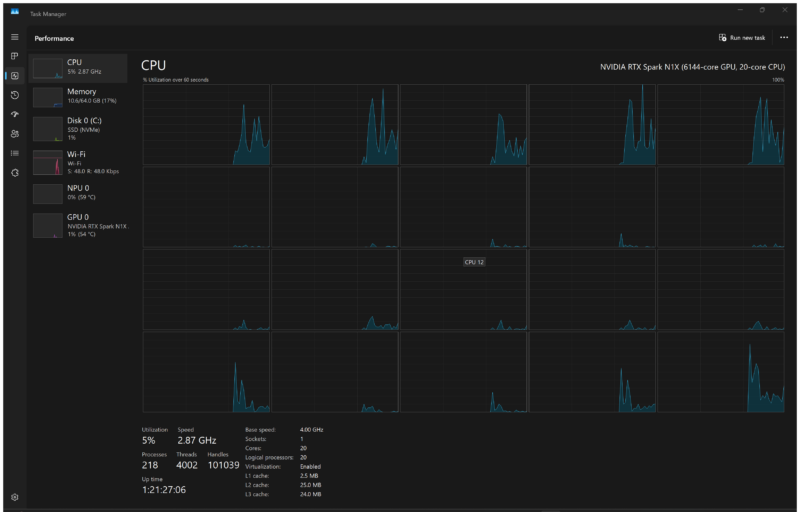Select the Performance page icon

[x=15, y=75]
